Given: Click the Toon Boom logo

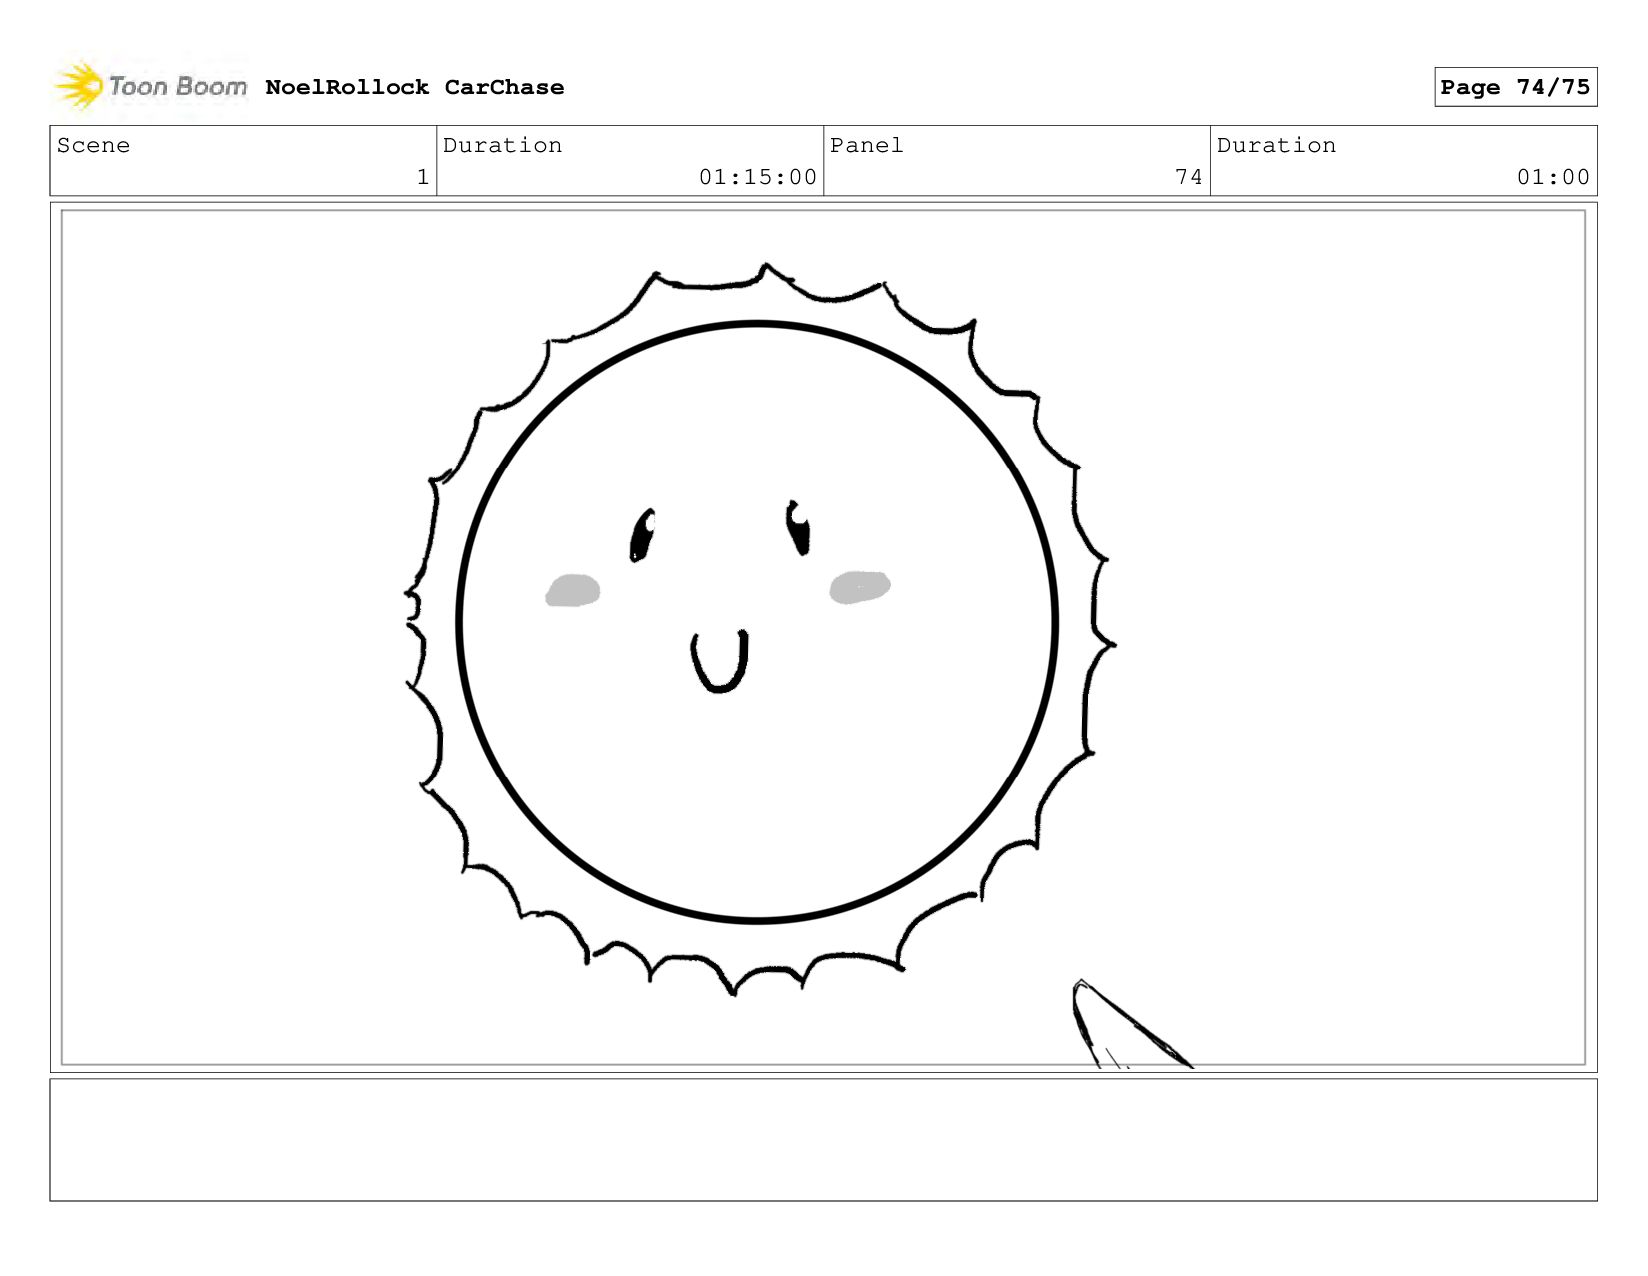Looking at the screenshot, I should click(x=151, y=86).
